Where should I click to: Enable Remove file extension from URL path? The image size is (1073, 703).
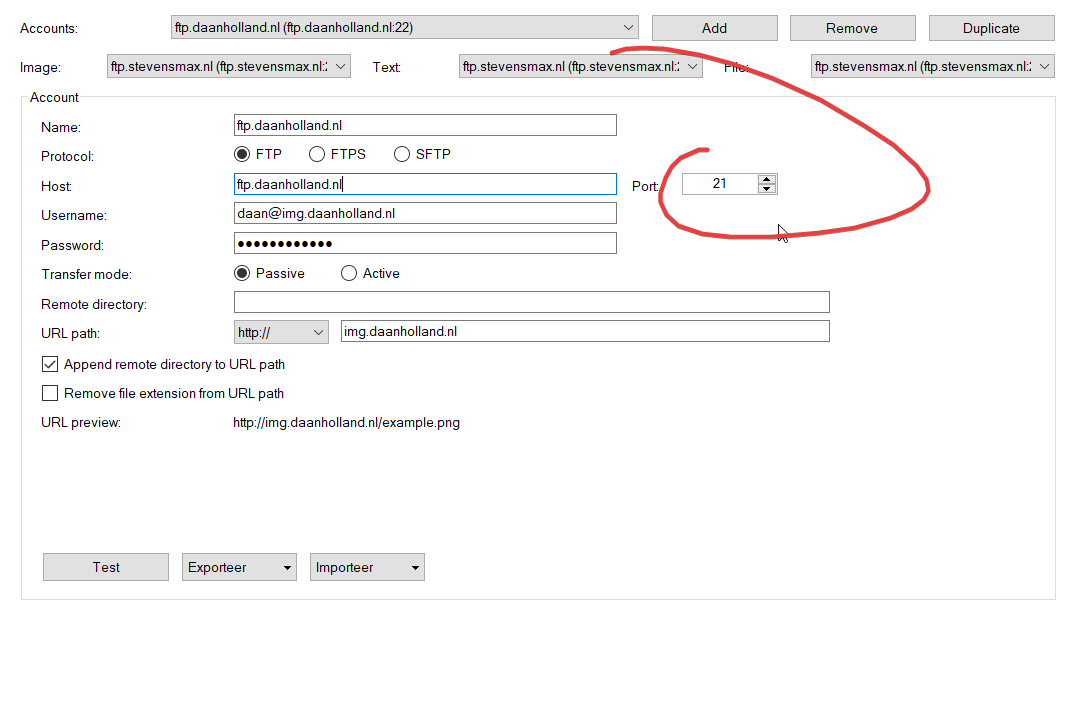click(50, 393)
